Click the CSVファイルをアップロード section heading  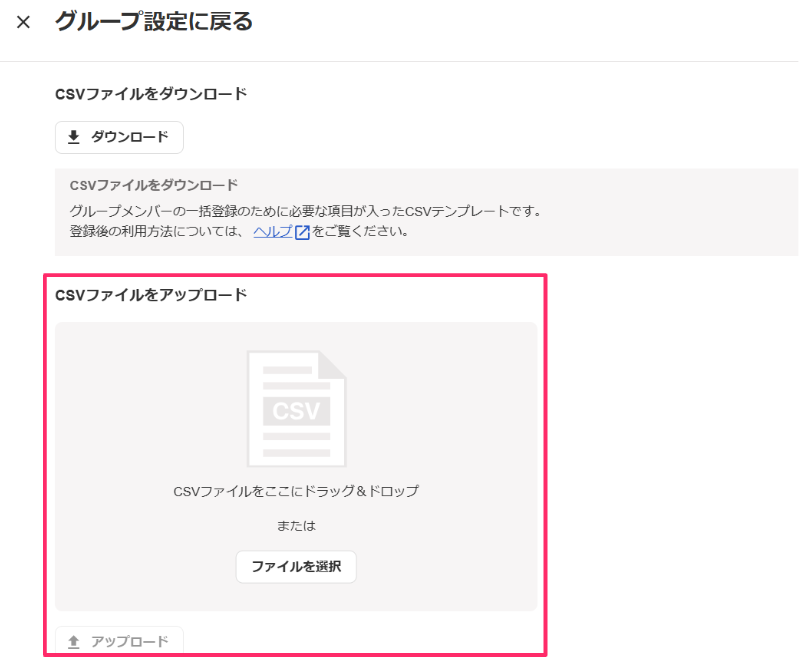(151, 295)
